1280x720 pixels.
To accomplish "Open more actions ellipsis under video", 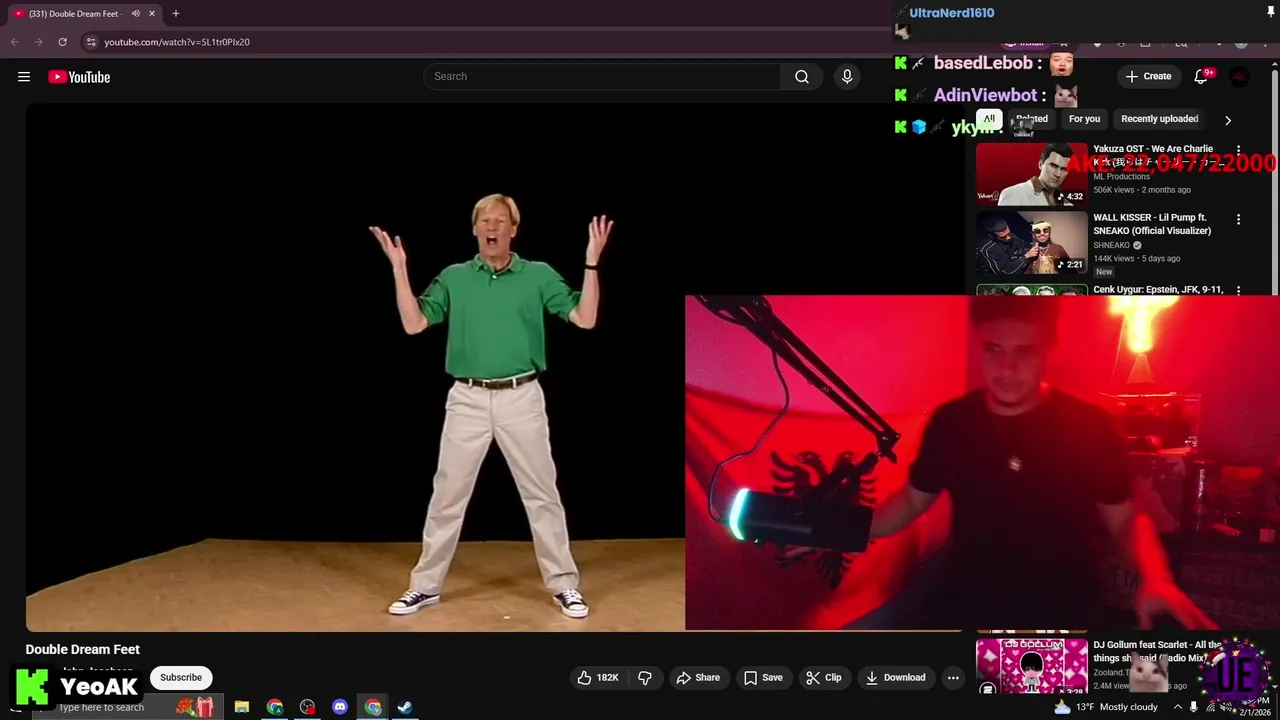I will click(953, 678).
